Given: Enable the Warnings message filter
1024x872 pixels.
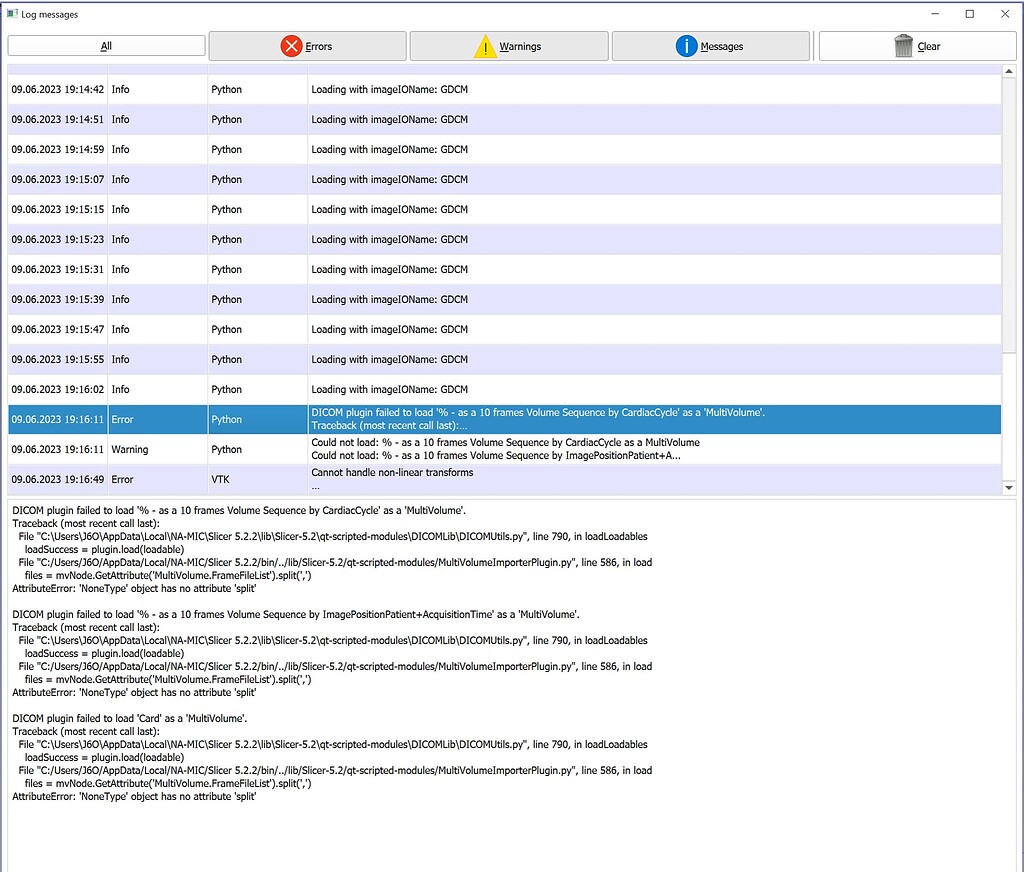Looking at the screenshot, I should [508, 45].
